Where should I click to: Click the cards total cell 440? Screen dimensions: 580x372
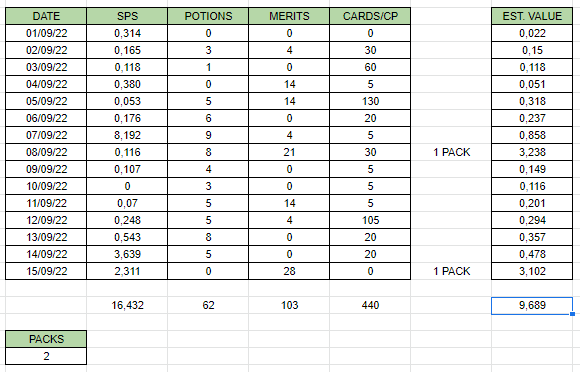pyautogui.click(x=370, y=305)
